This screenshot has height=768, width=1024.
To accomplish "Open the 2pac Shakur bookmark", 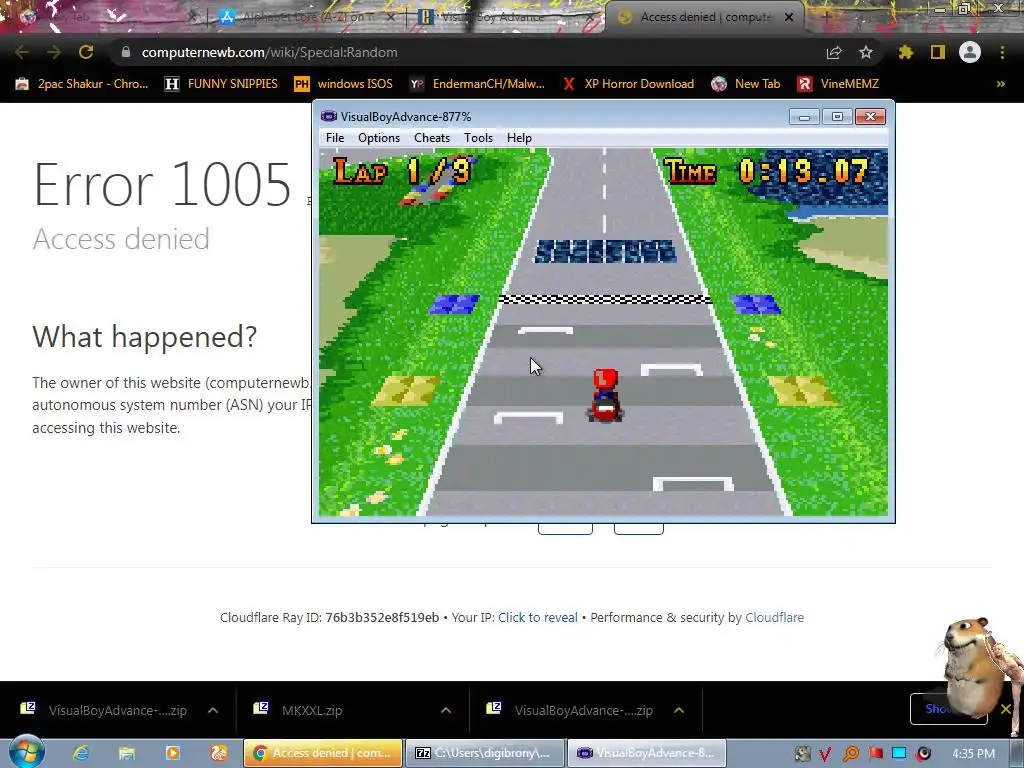I will point(82,84).
